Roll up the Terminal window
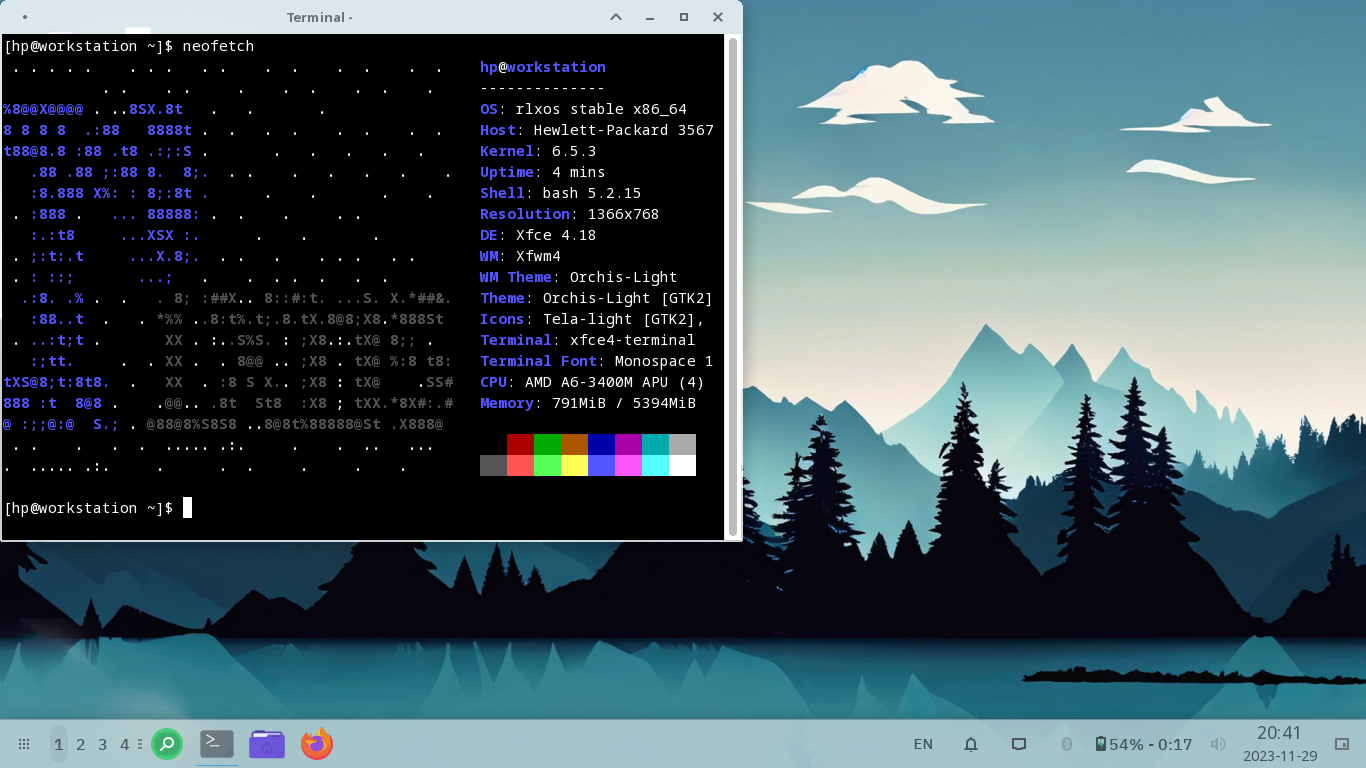The image size is (1366, 768). pos(616,17)
